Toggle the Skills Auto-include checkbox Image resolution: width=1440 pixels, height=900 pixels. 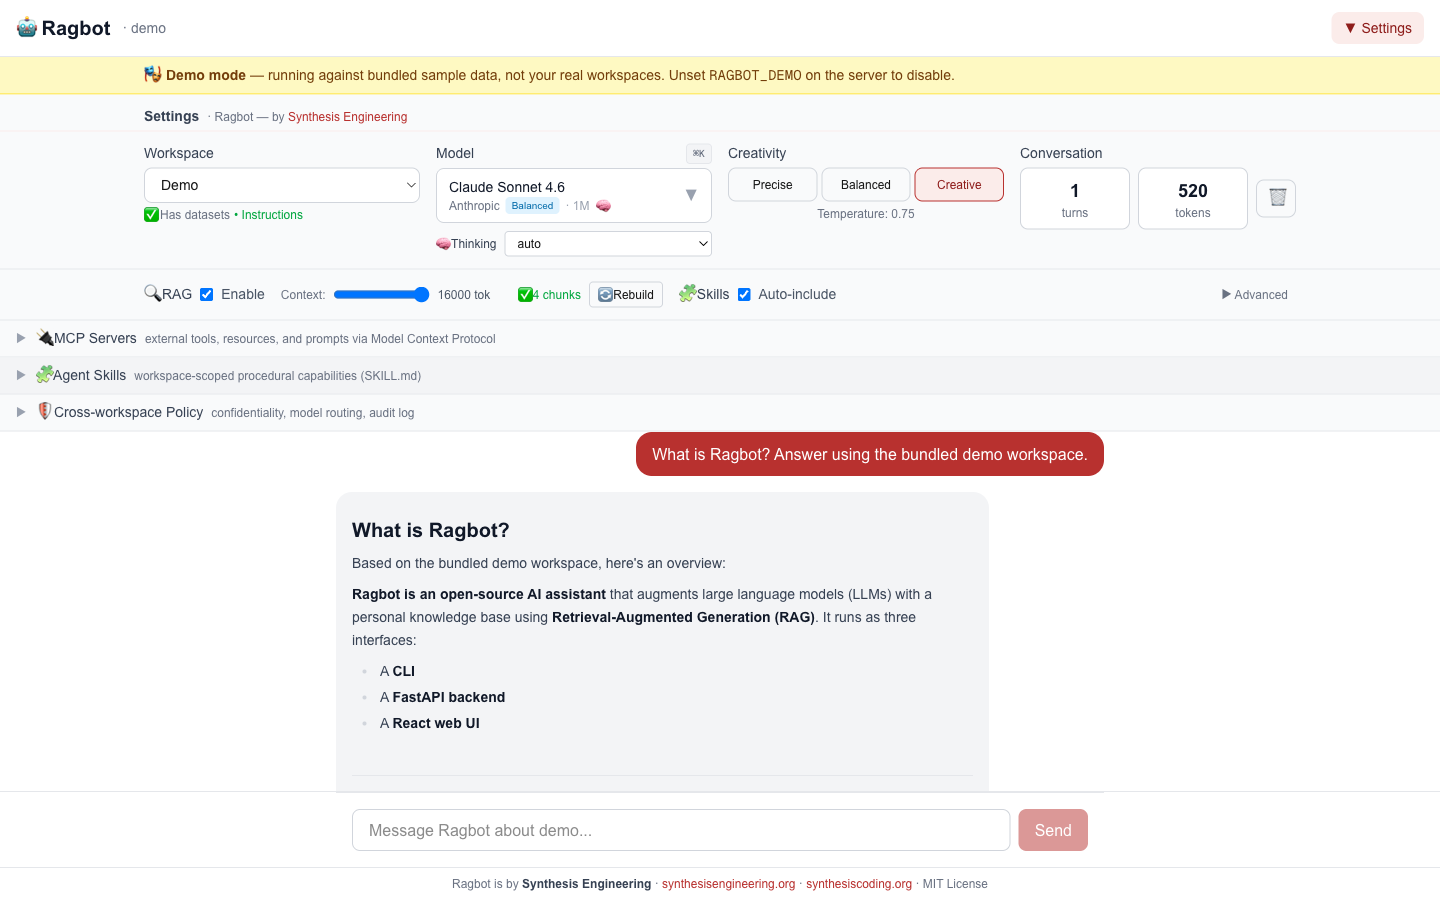[x=744, y=294]
